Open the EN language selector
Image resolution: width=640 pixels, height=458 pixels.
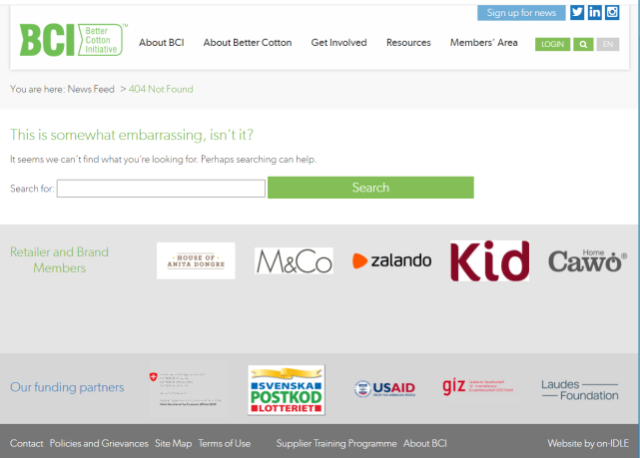point(607,44)
